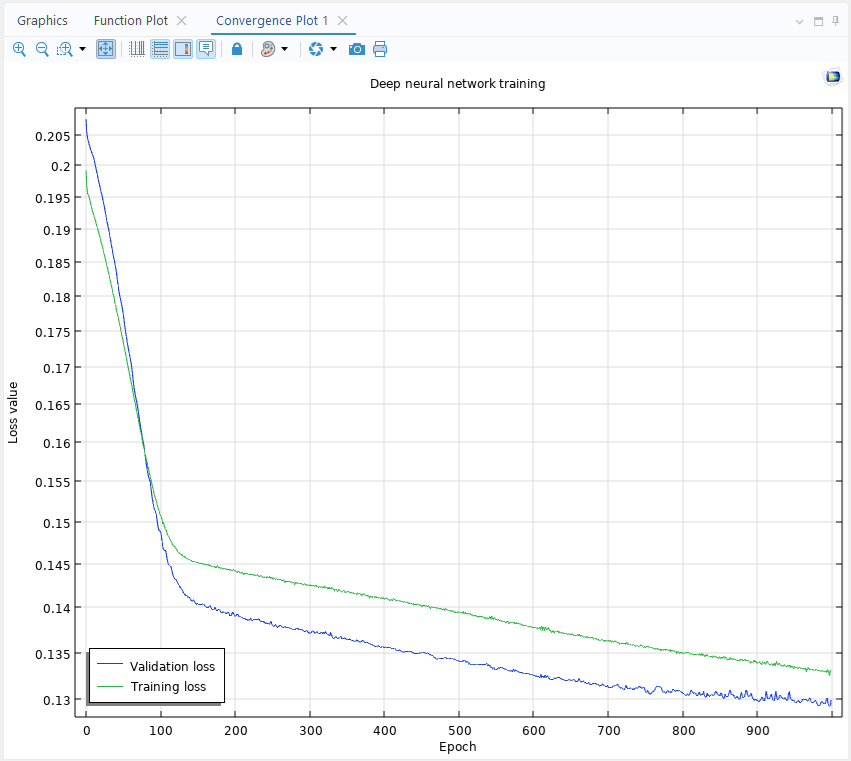Click the Print icon

380,49
